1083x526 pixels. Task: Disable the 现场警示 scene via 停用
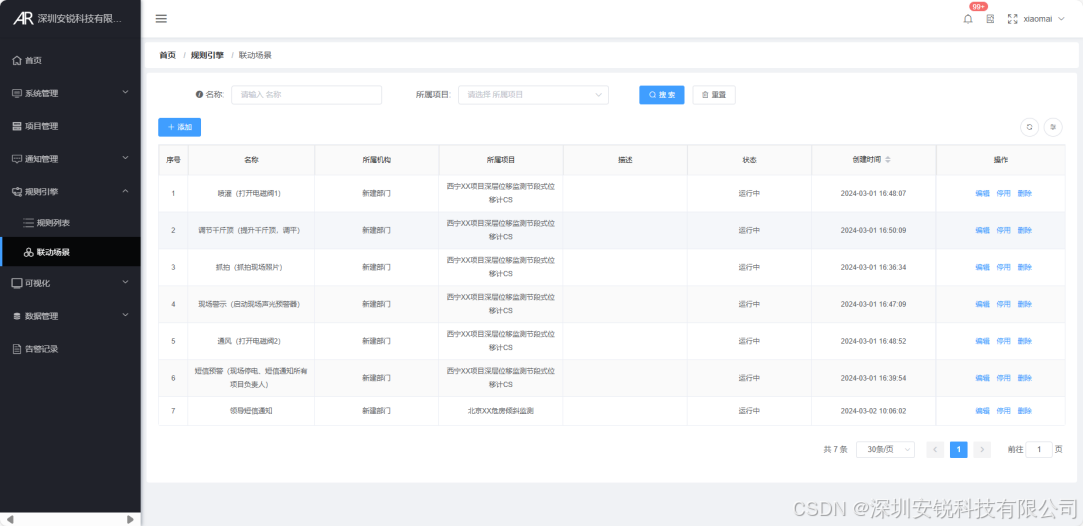[x=1004, y=304]
